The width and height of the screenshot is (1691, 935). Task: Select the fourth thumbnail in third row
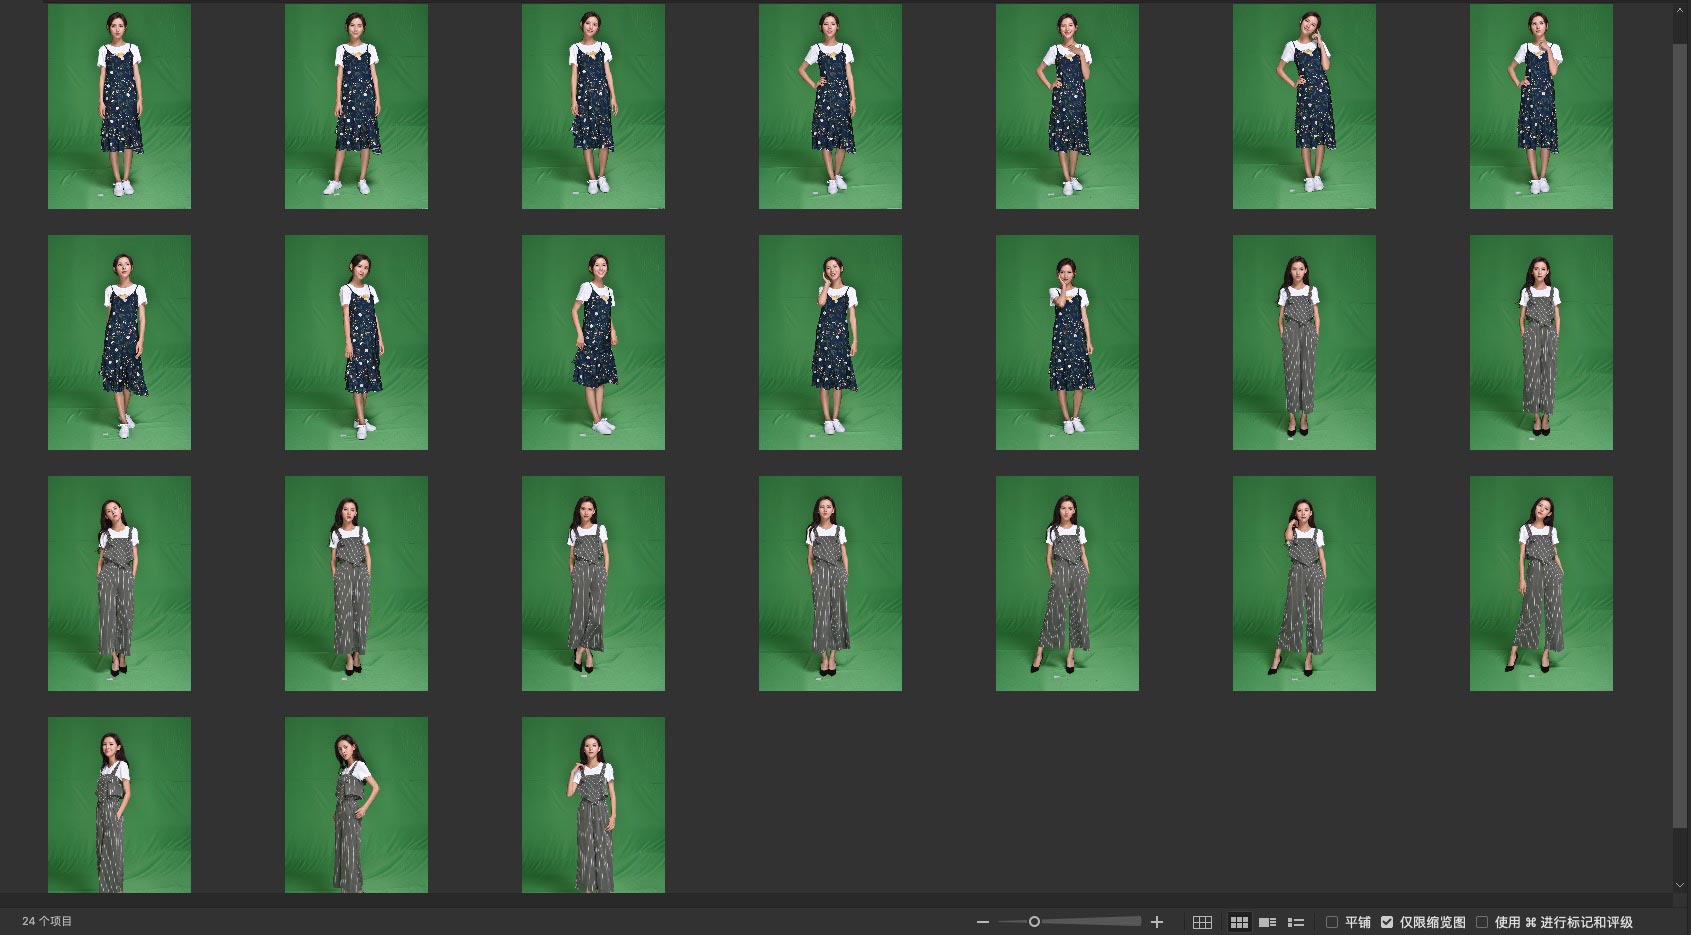pyautogui.click(x=829, y=583)
